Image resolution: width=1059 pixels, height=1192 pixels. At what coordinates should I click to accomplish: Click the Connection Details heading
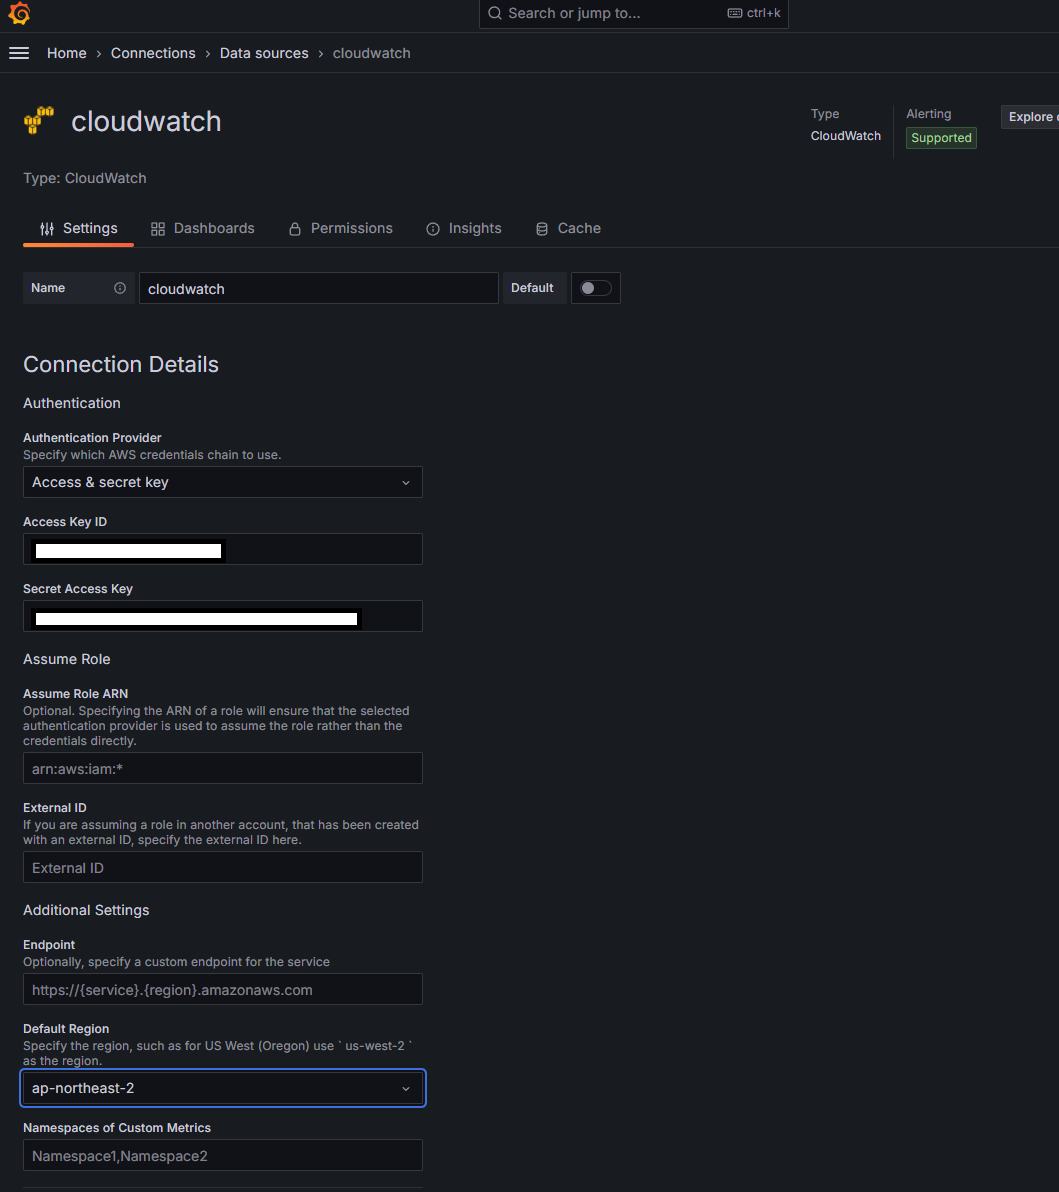pos(121,364)
